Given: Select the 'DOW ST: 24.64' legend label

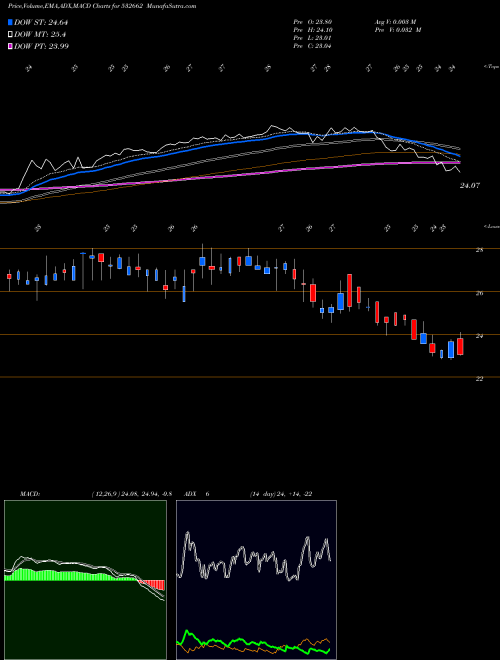Looking at the screenshot, I should click(x=41, y=22).
